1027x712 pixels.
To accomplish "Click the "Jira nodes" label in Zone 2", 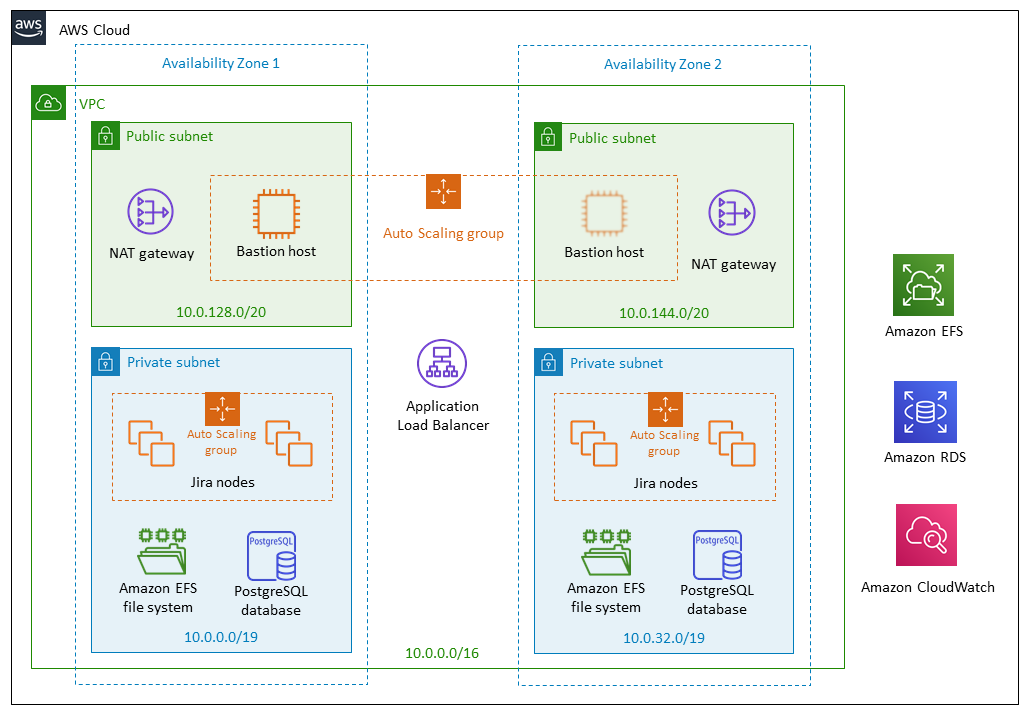I will (x=665, y=483).
